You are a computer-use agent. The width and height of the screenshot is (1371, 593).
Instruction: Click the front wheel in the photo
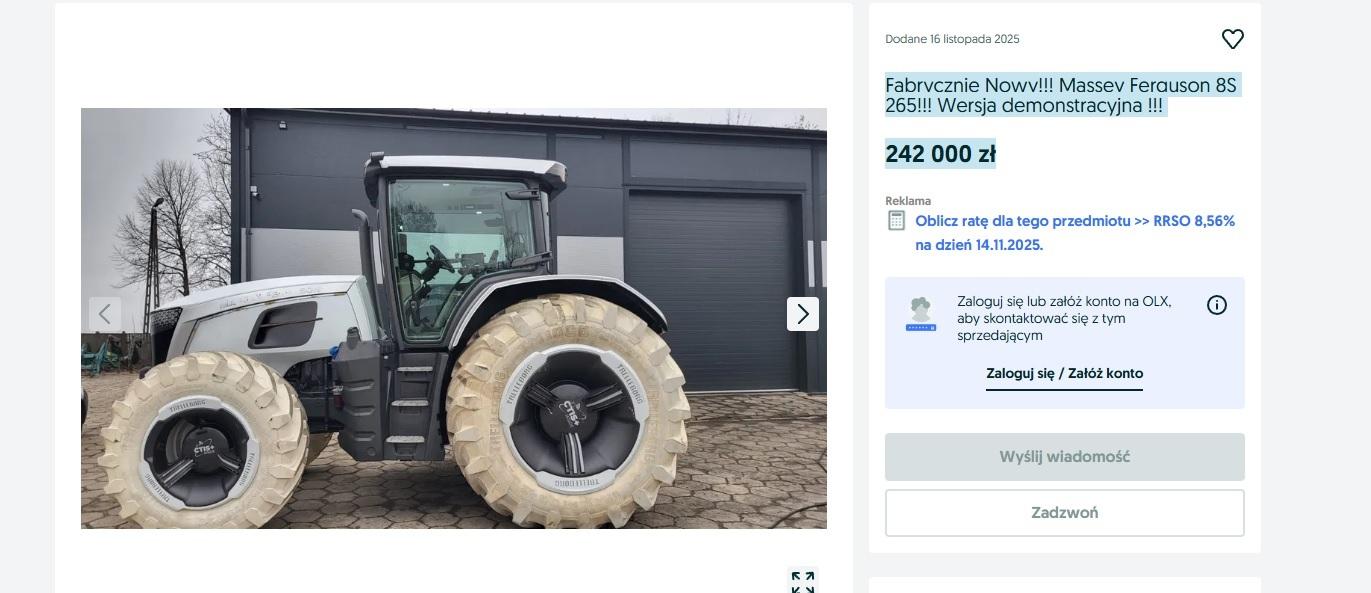pyautogui.click(x=202, y=441)
